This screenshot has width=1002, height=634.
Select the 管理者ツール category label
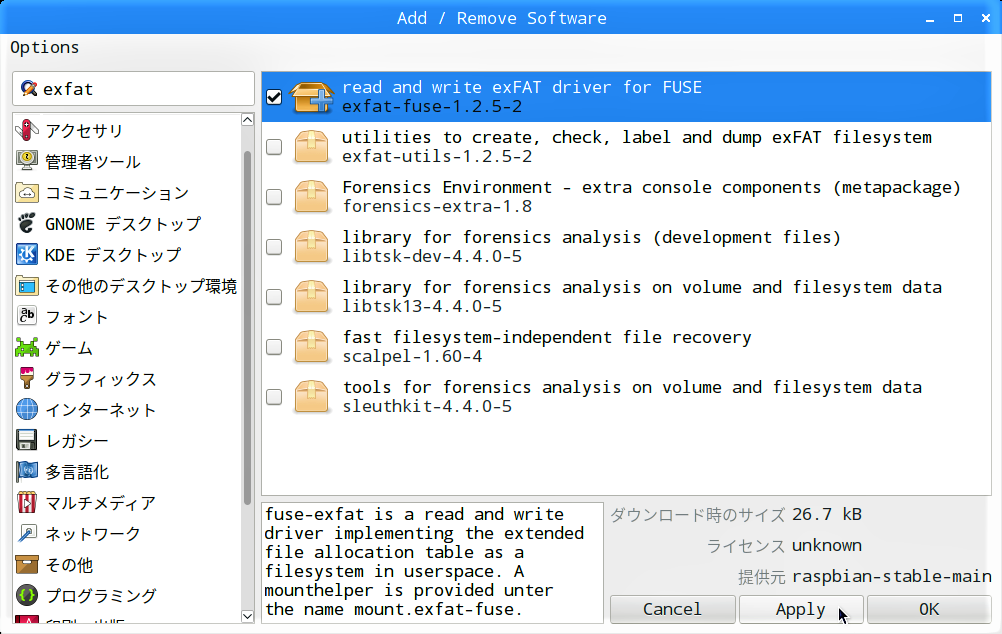tap(93, 162)
